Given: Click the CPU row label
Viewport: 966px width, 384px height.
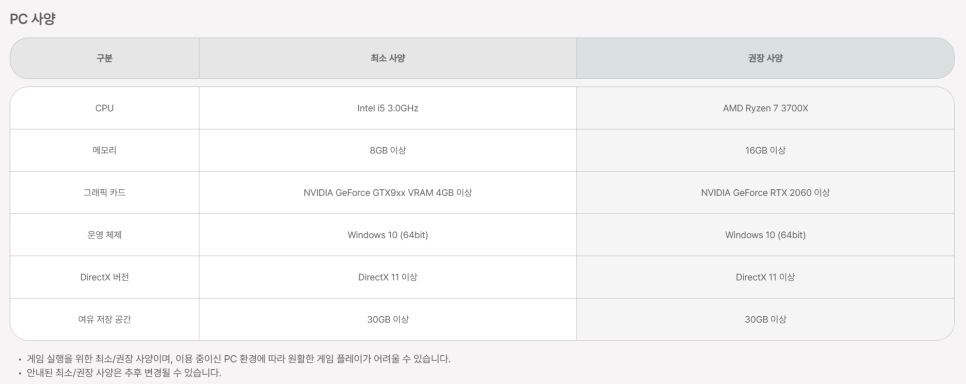Looking at the screenshot, I should (x=104, y=108).
